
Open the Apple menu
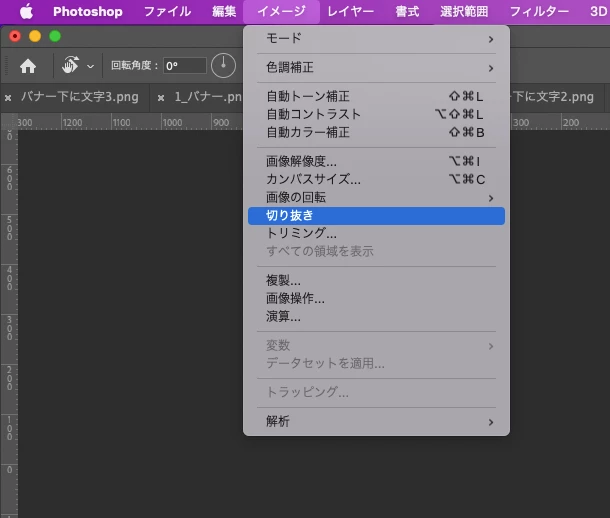[x=26, y=12]
